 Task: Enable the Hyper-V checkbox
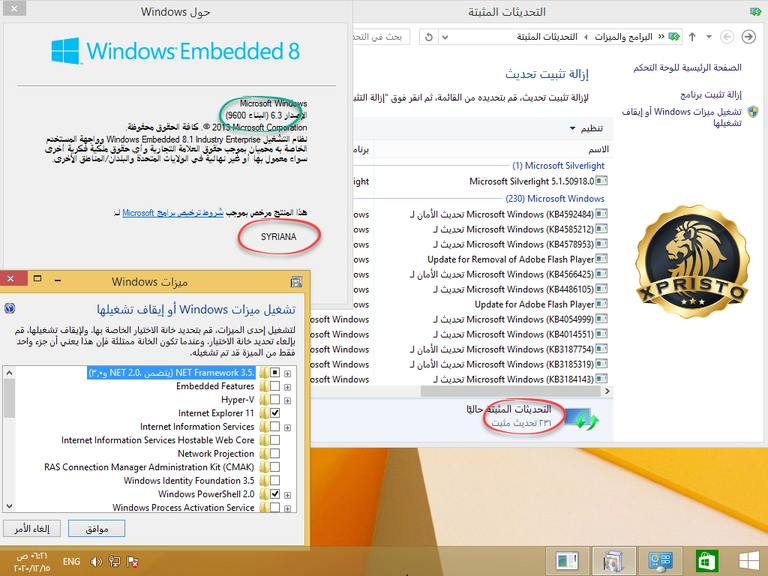(275, 400)
